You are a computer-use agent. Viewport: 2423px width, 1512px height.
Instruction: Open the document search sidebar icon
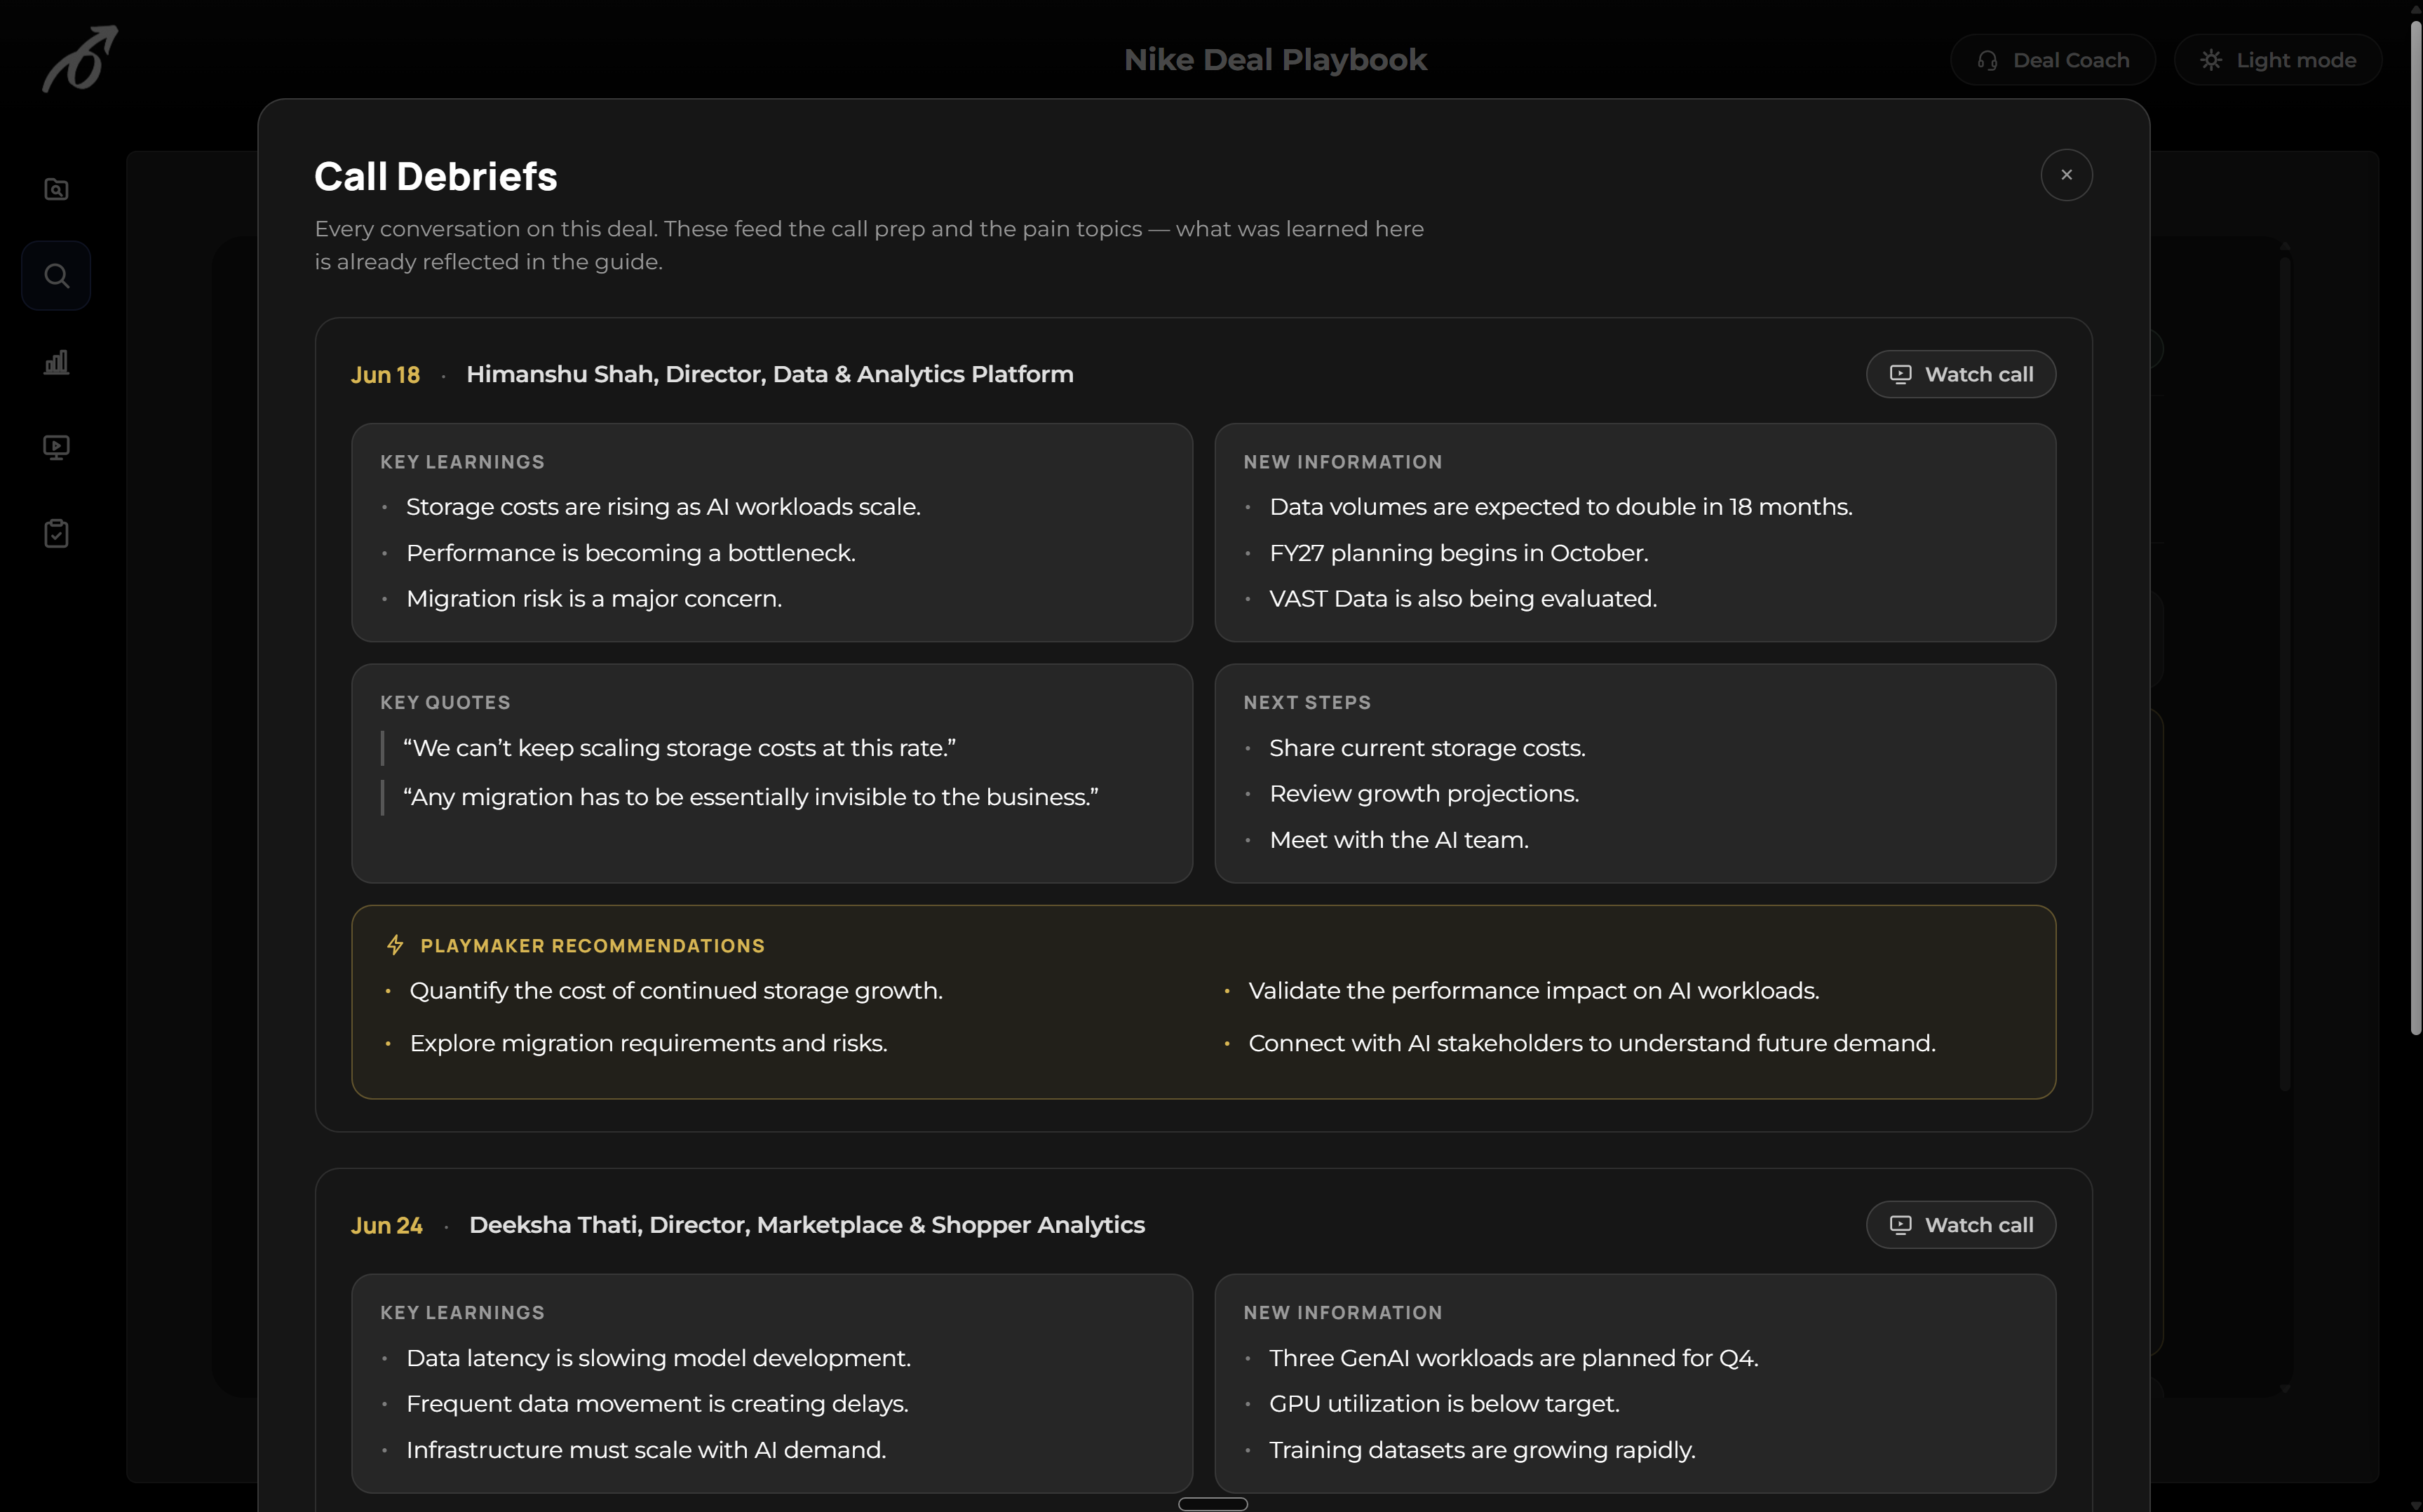(x=56, y=189)
